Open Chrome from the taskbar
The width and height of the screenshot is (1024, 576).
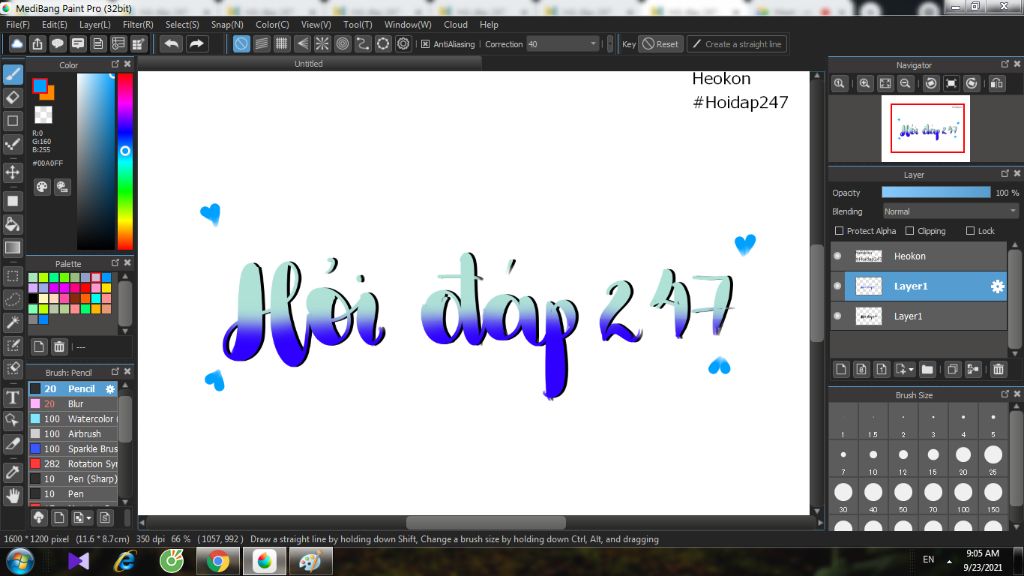(x=218, y=561)
